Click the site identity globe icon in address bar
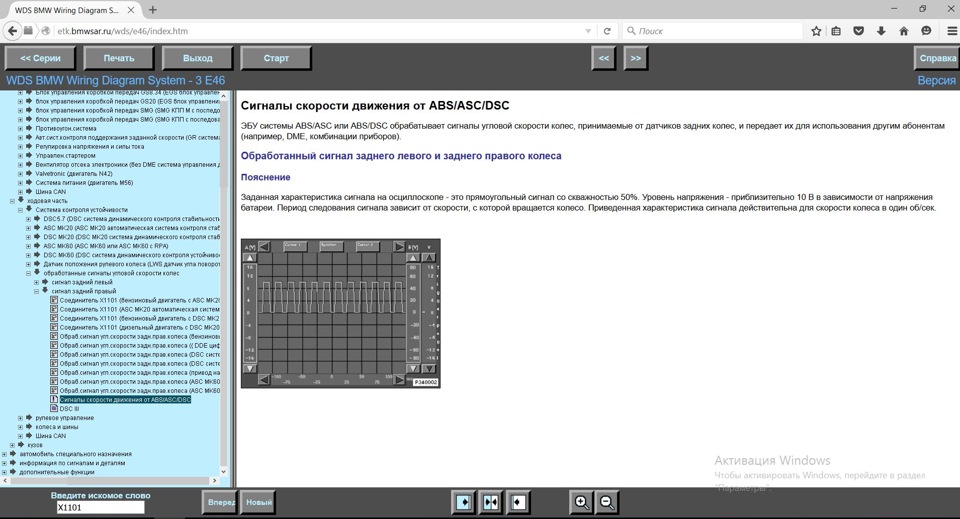 [x=45, y=31]
